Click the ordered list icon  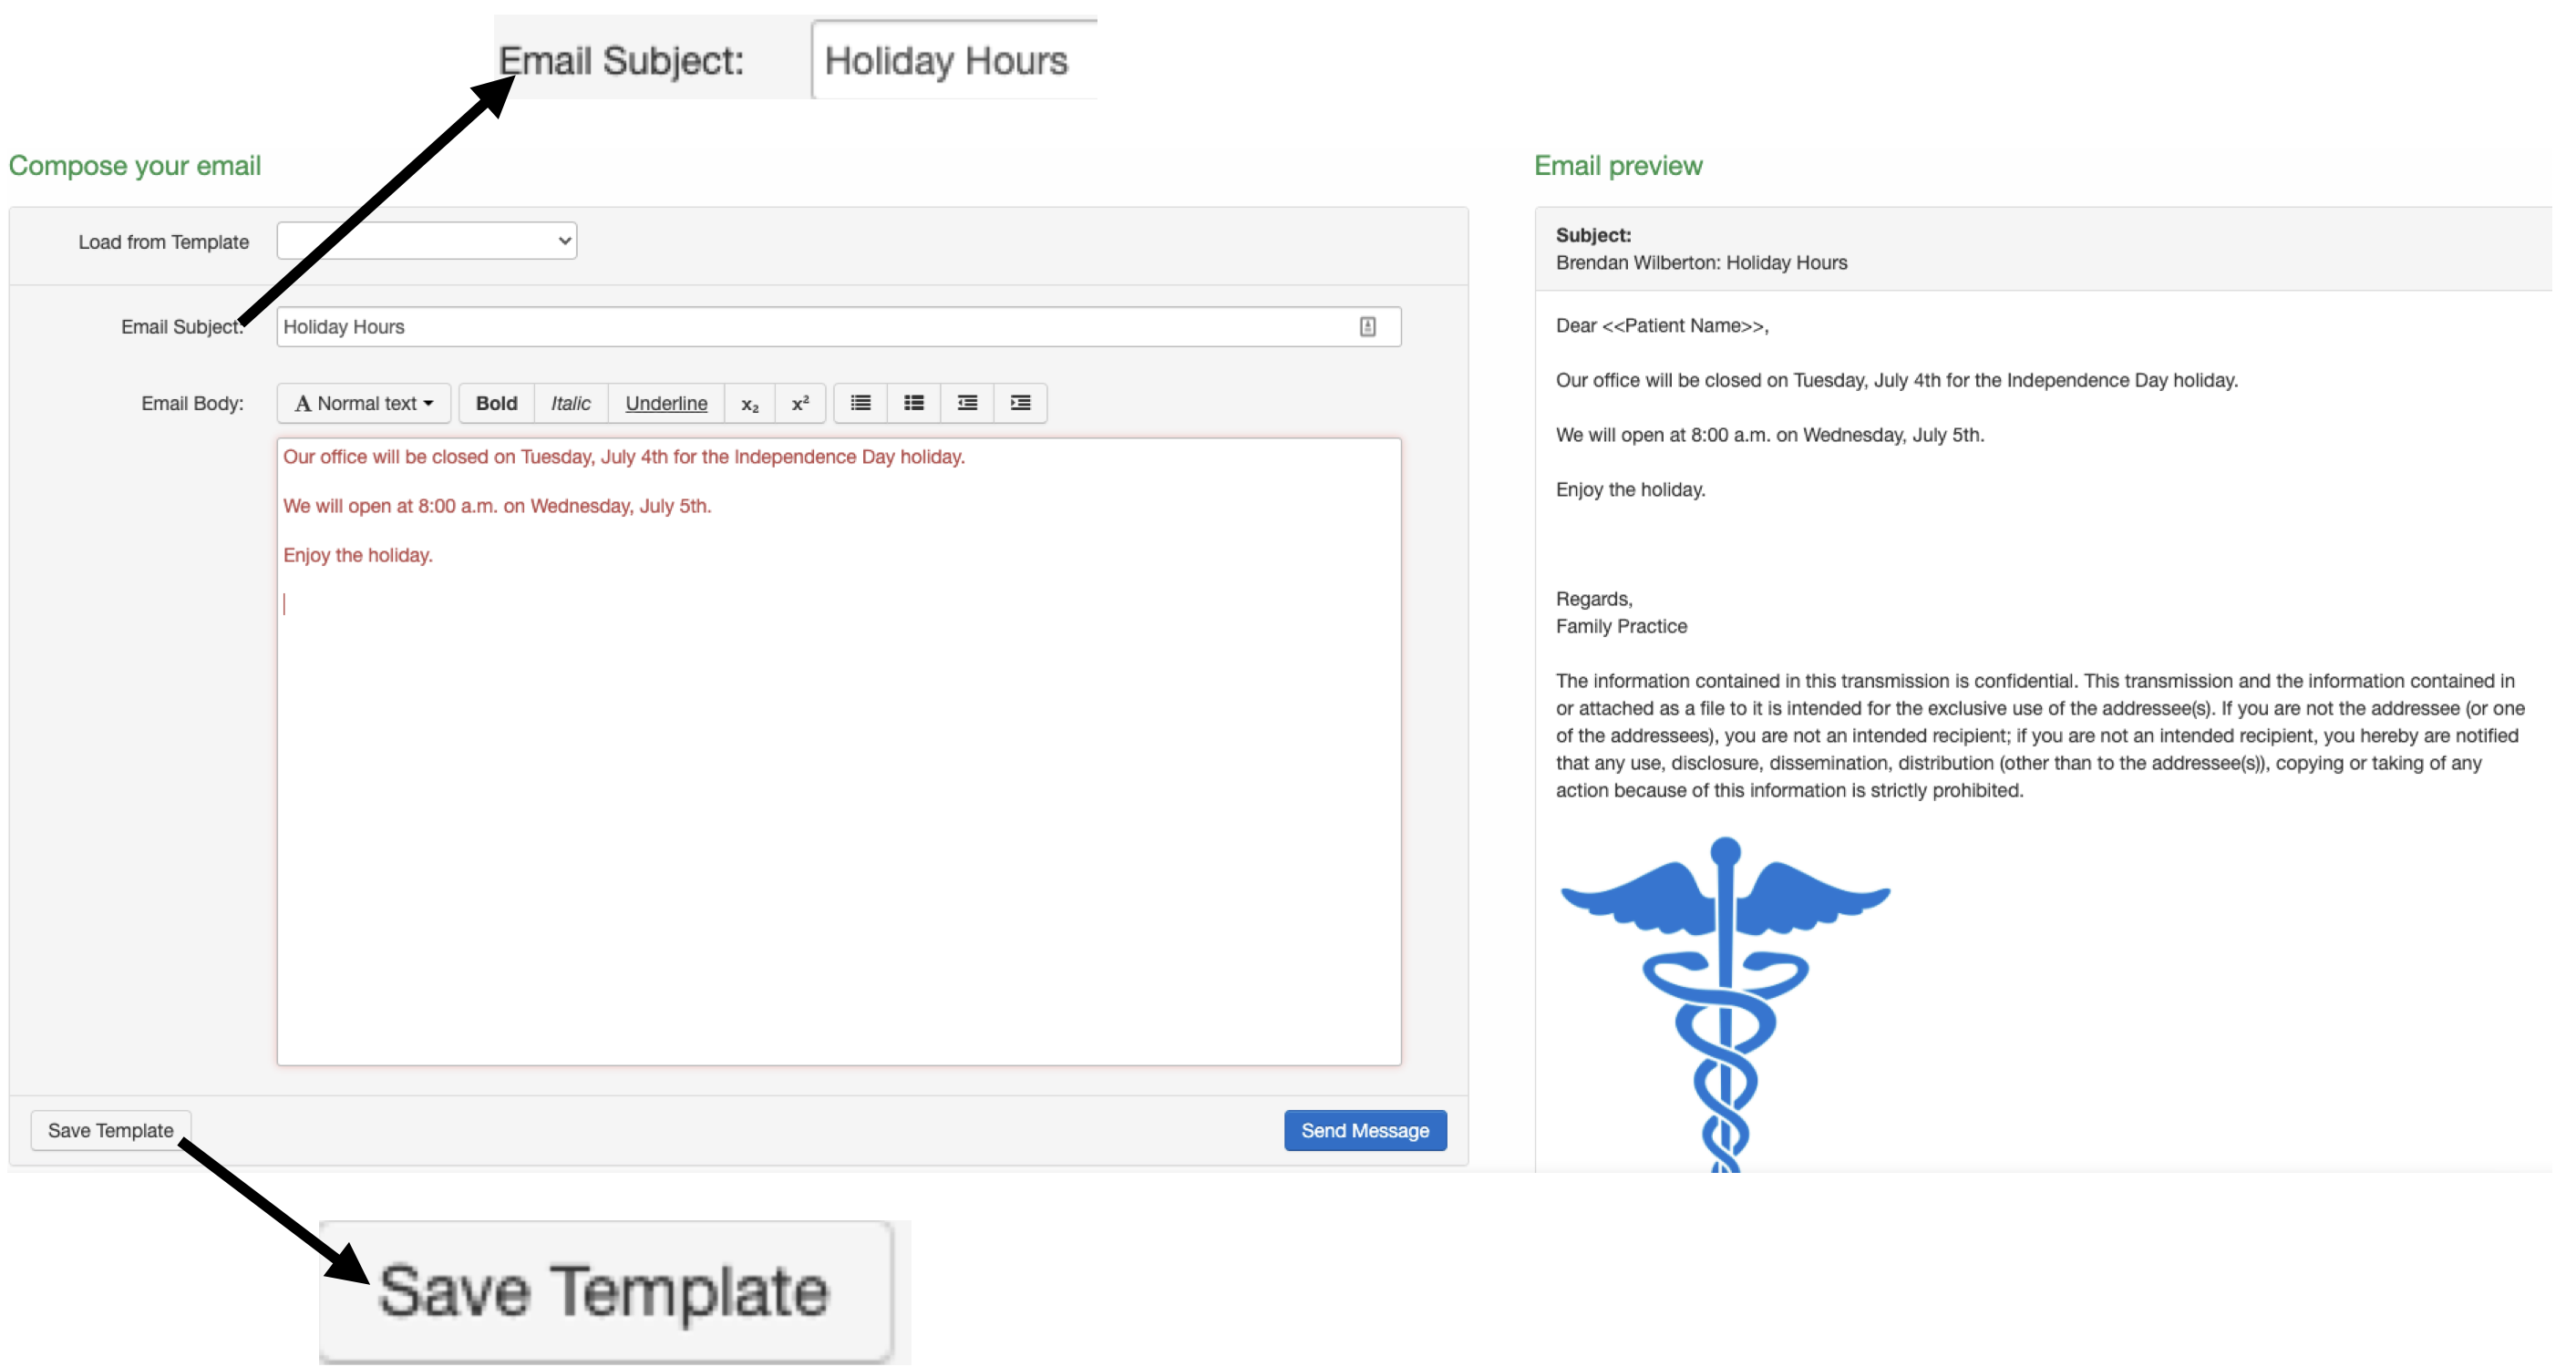coord(915,404)
